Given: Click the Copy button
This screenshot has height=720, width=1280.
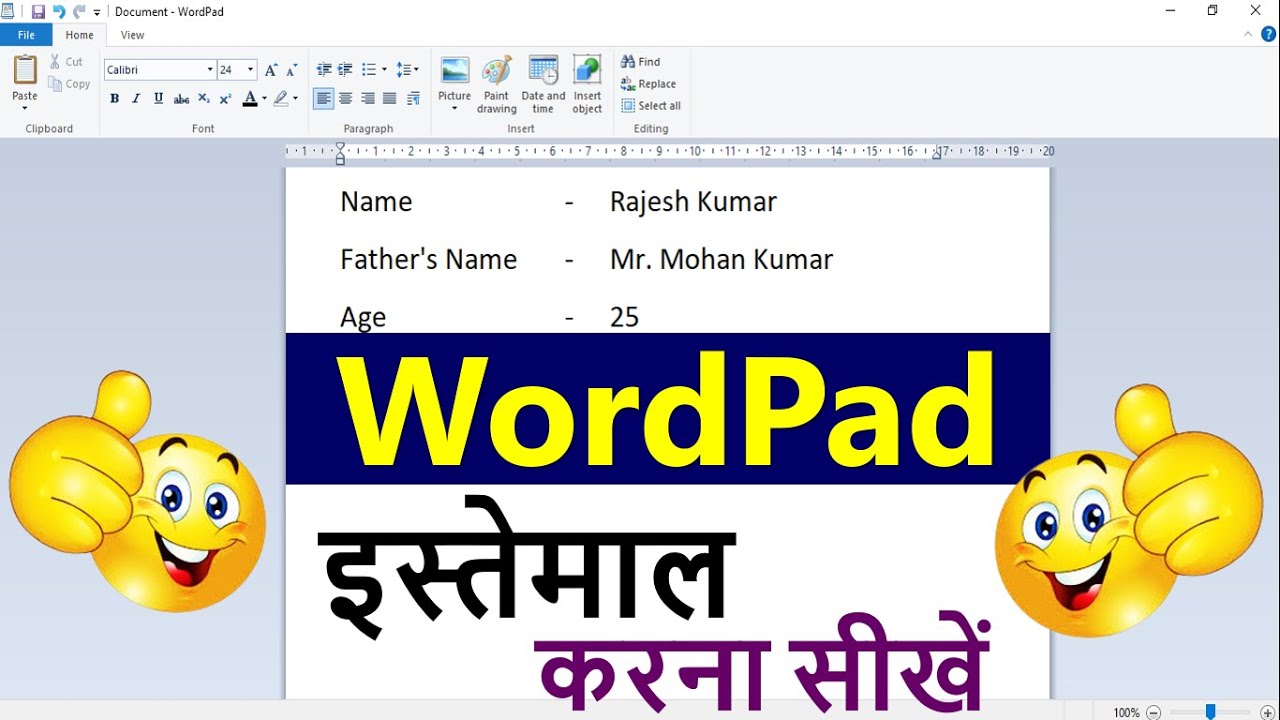Looking at the screenshot, I should coord(69,84).
